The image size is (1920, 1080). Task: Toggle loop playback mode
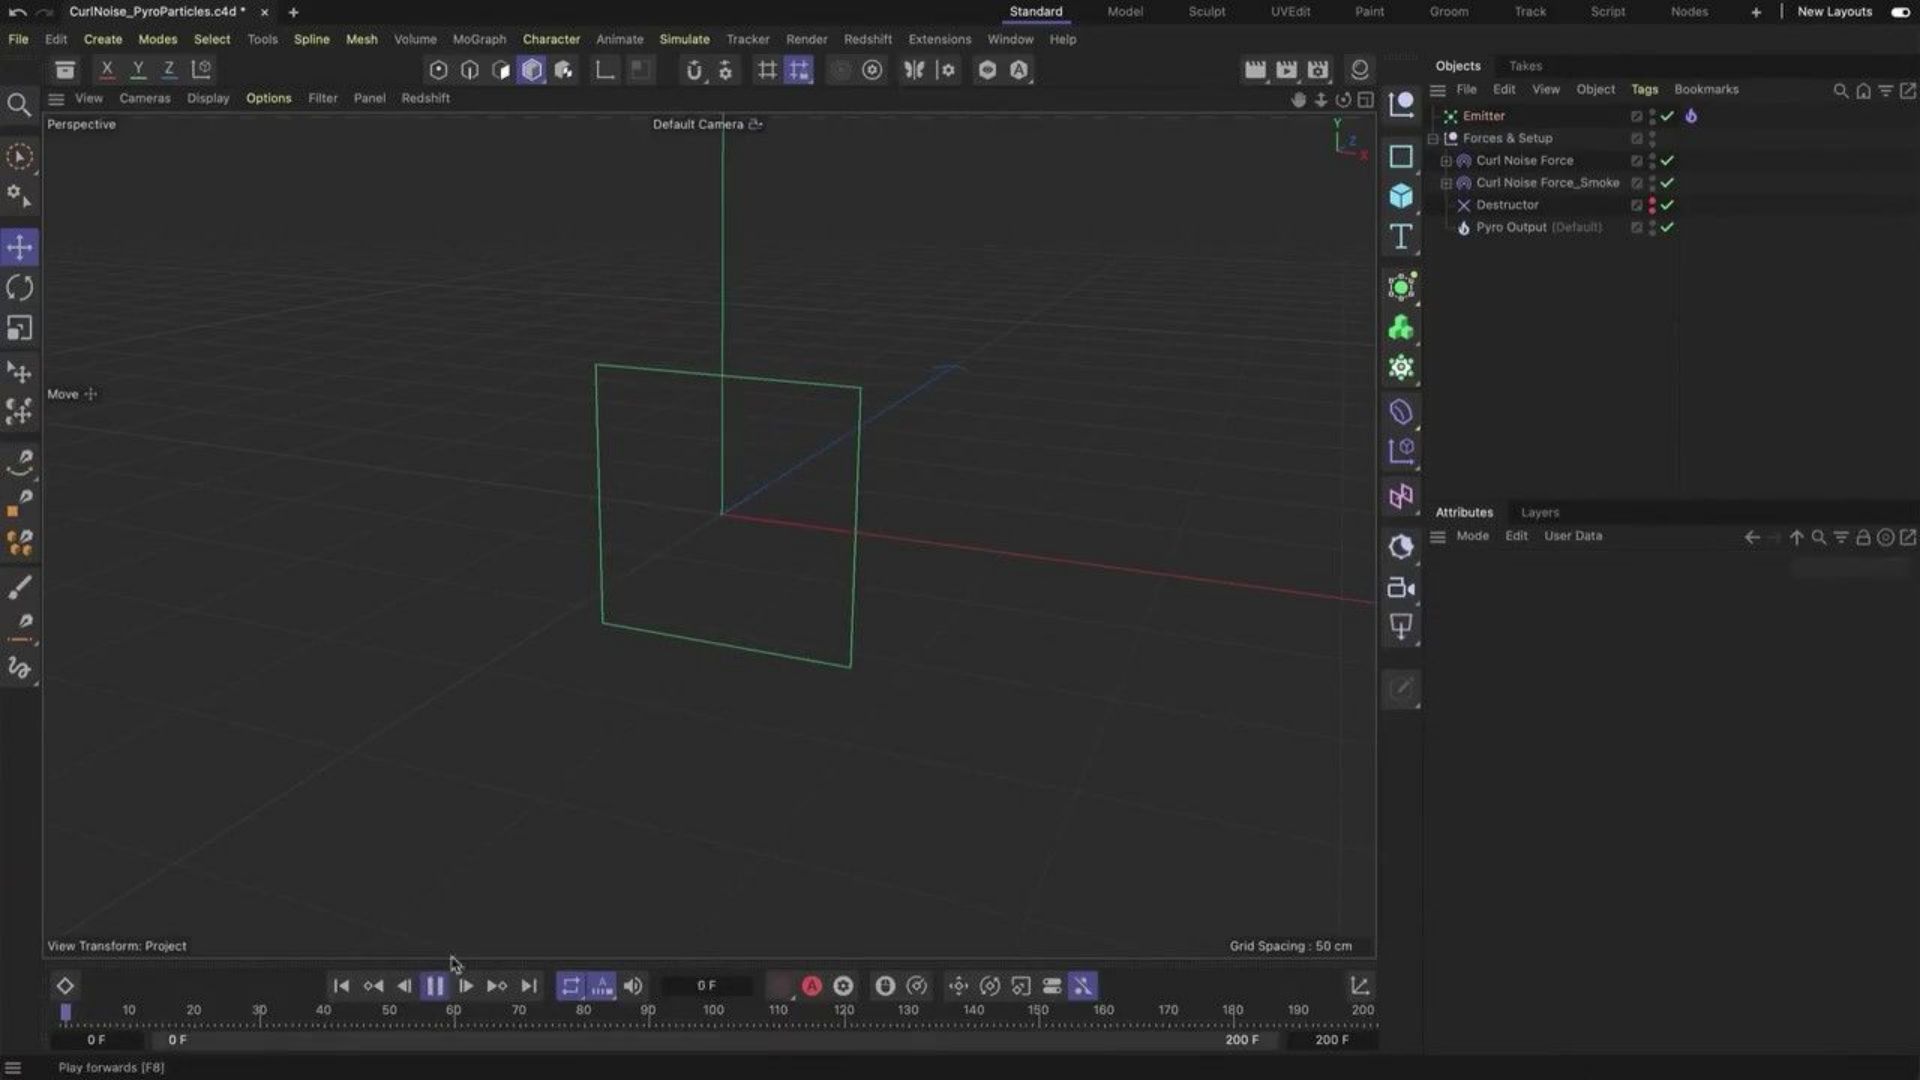coord(570,986)
